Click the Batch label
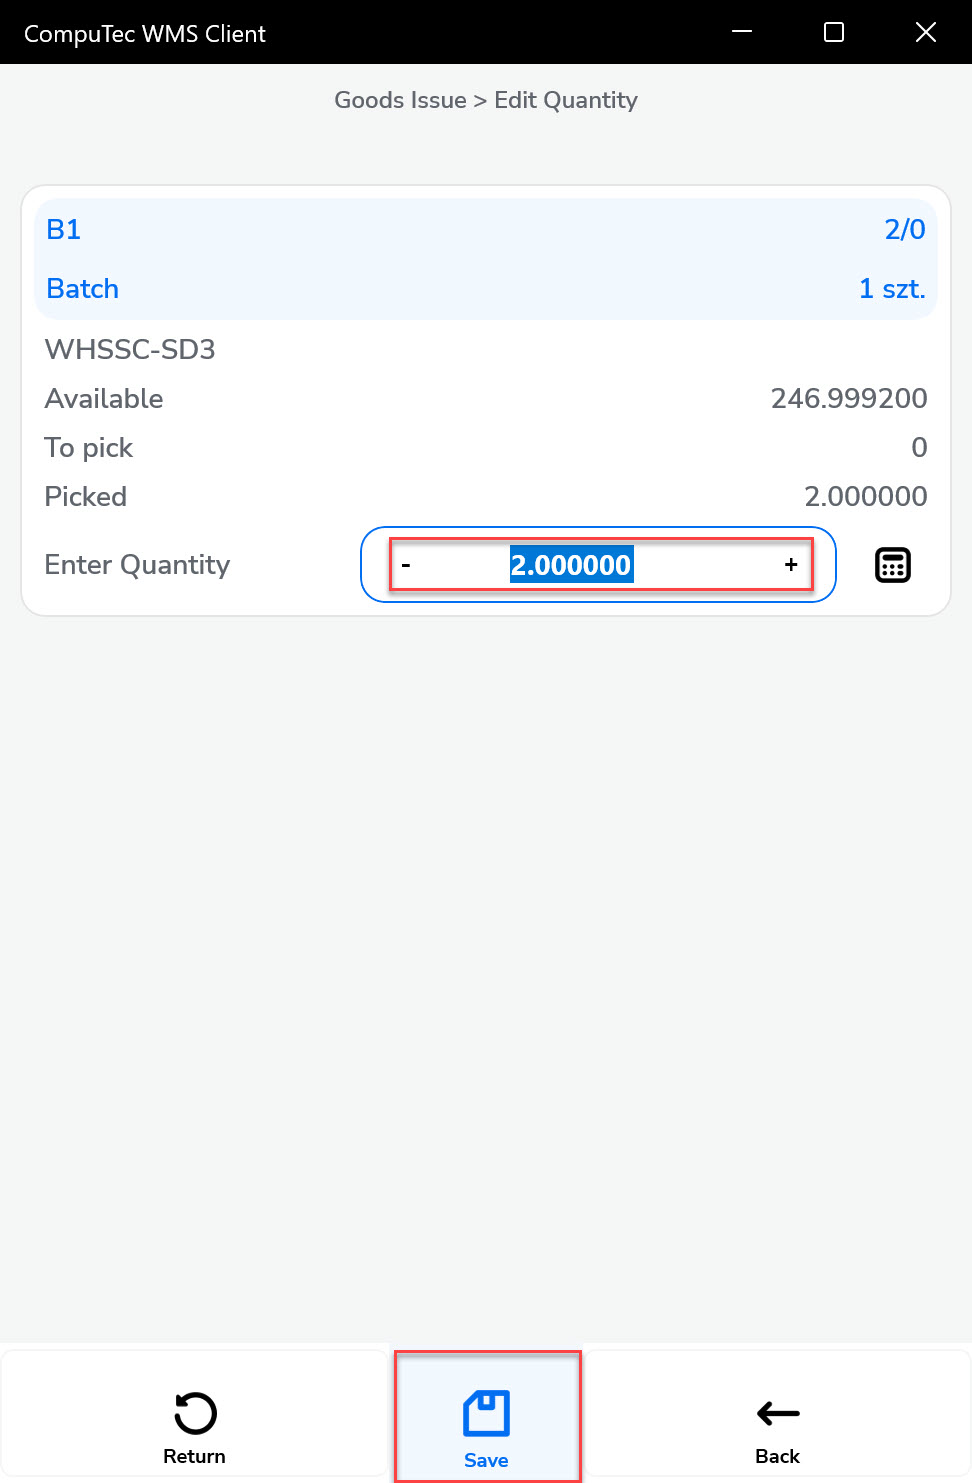Viewport: 972px width, 1483px height. (x=83, y=289)
